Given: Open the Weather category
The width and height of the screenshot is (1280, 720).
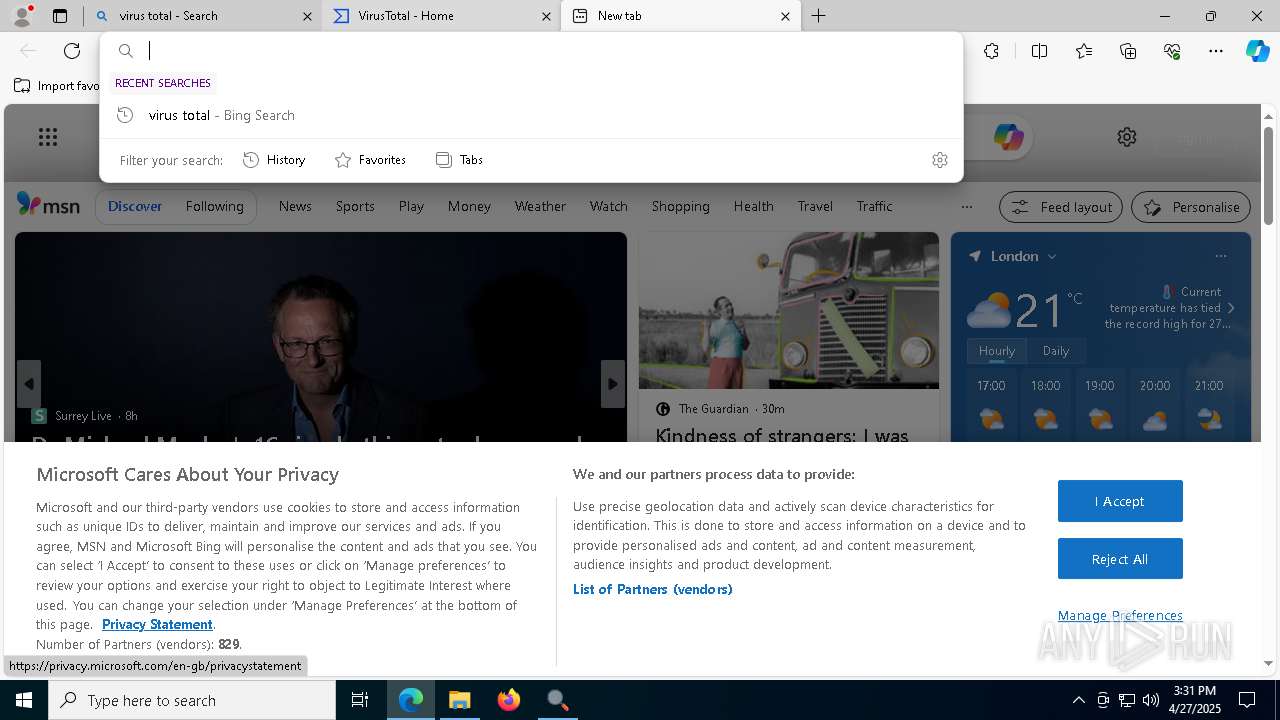Looking at the screenshot, I should [x=540, y=206].
